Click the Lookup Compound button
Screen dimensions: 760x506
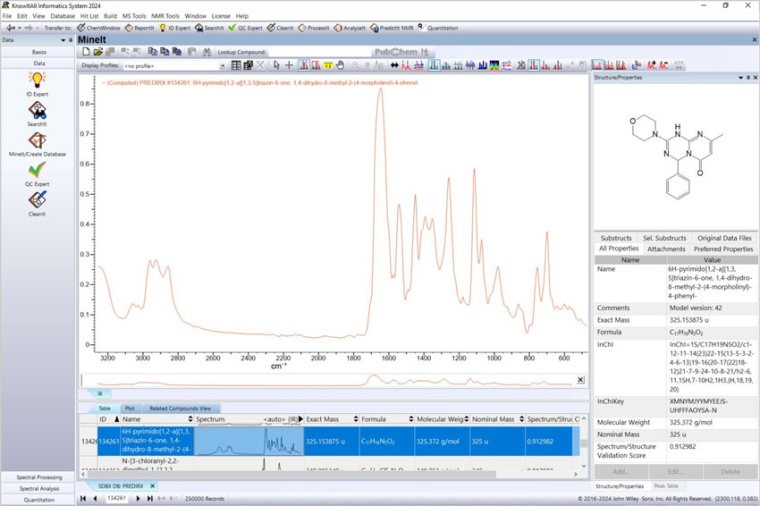click(242, 51)
